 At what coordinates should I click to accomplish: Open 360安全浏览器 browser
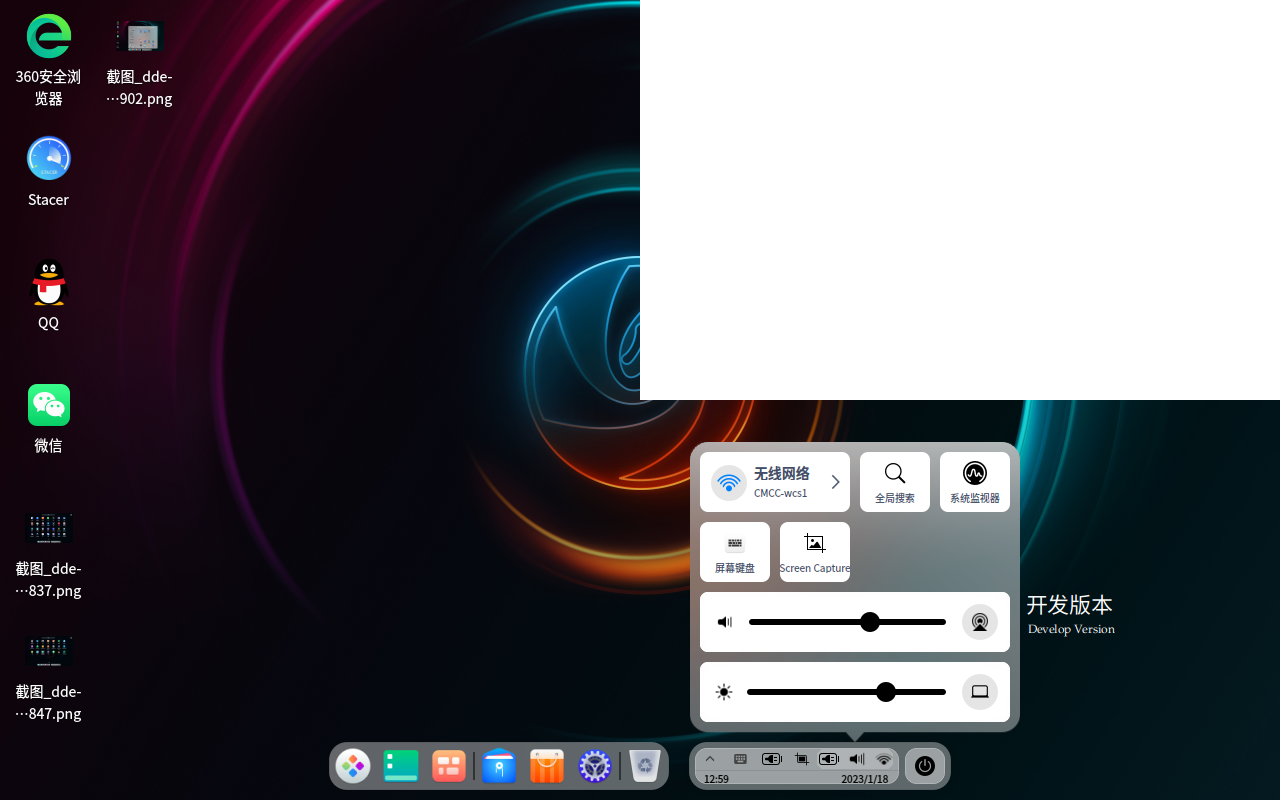point(48,35)
